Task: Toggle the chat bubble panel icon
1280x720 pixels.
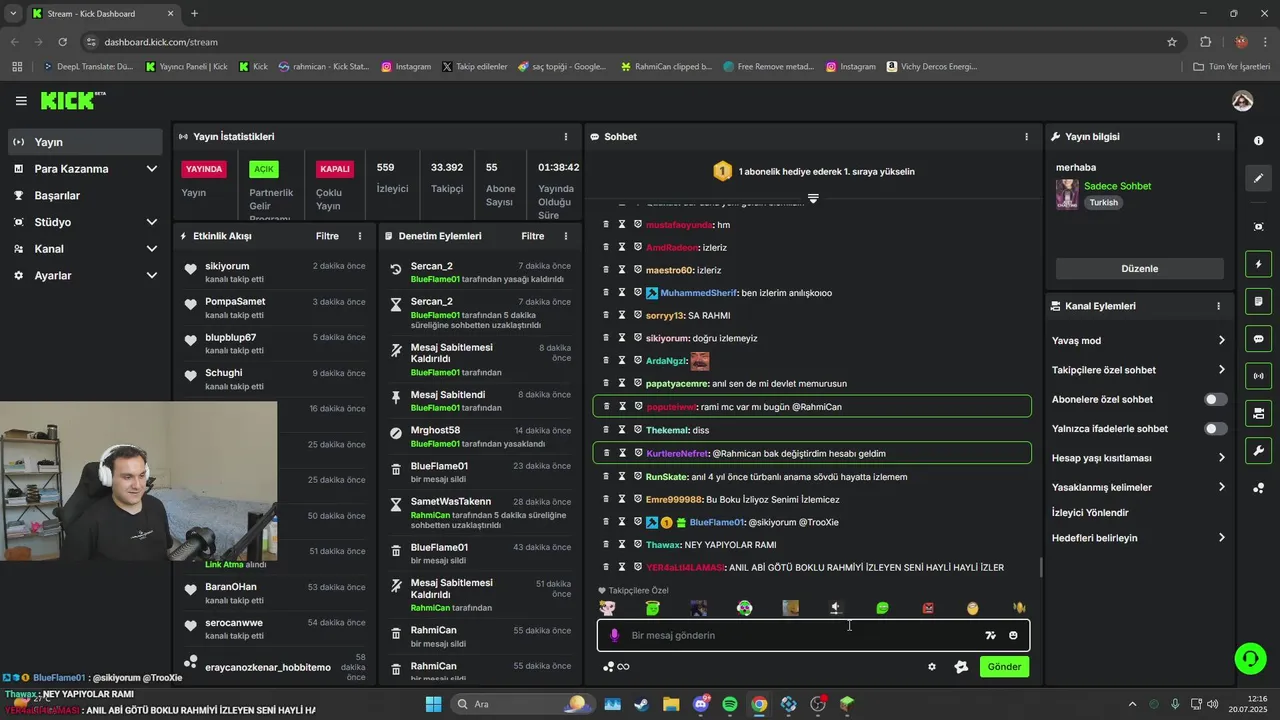Action: (x=1259, y=339)
